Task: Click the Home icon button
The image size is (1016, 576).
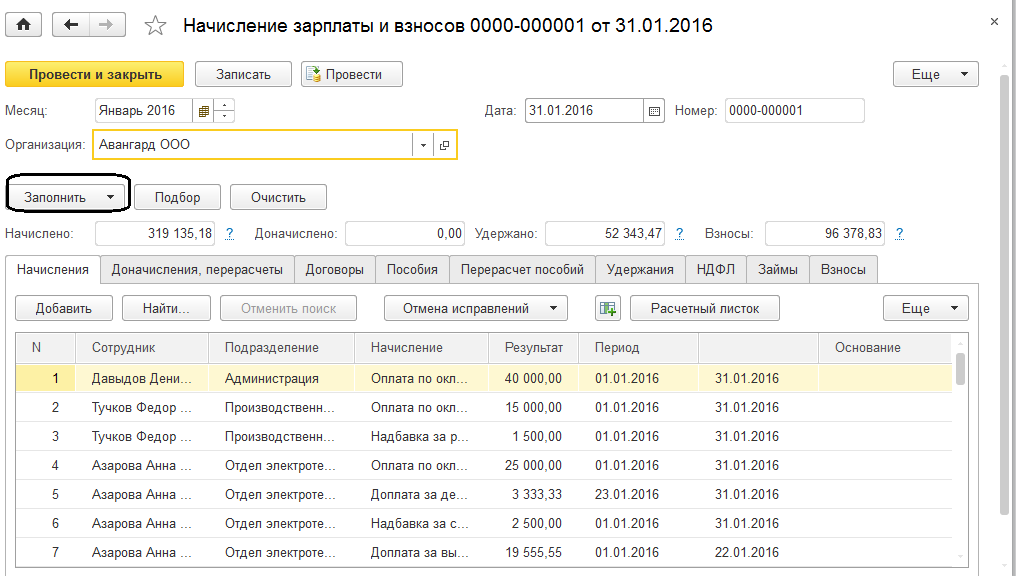Action: click(24, 25)
